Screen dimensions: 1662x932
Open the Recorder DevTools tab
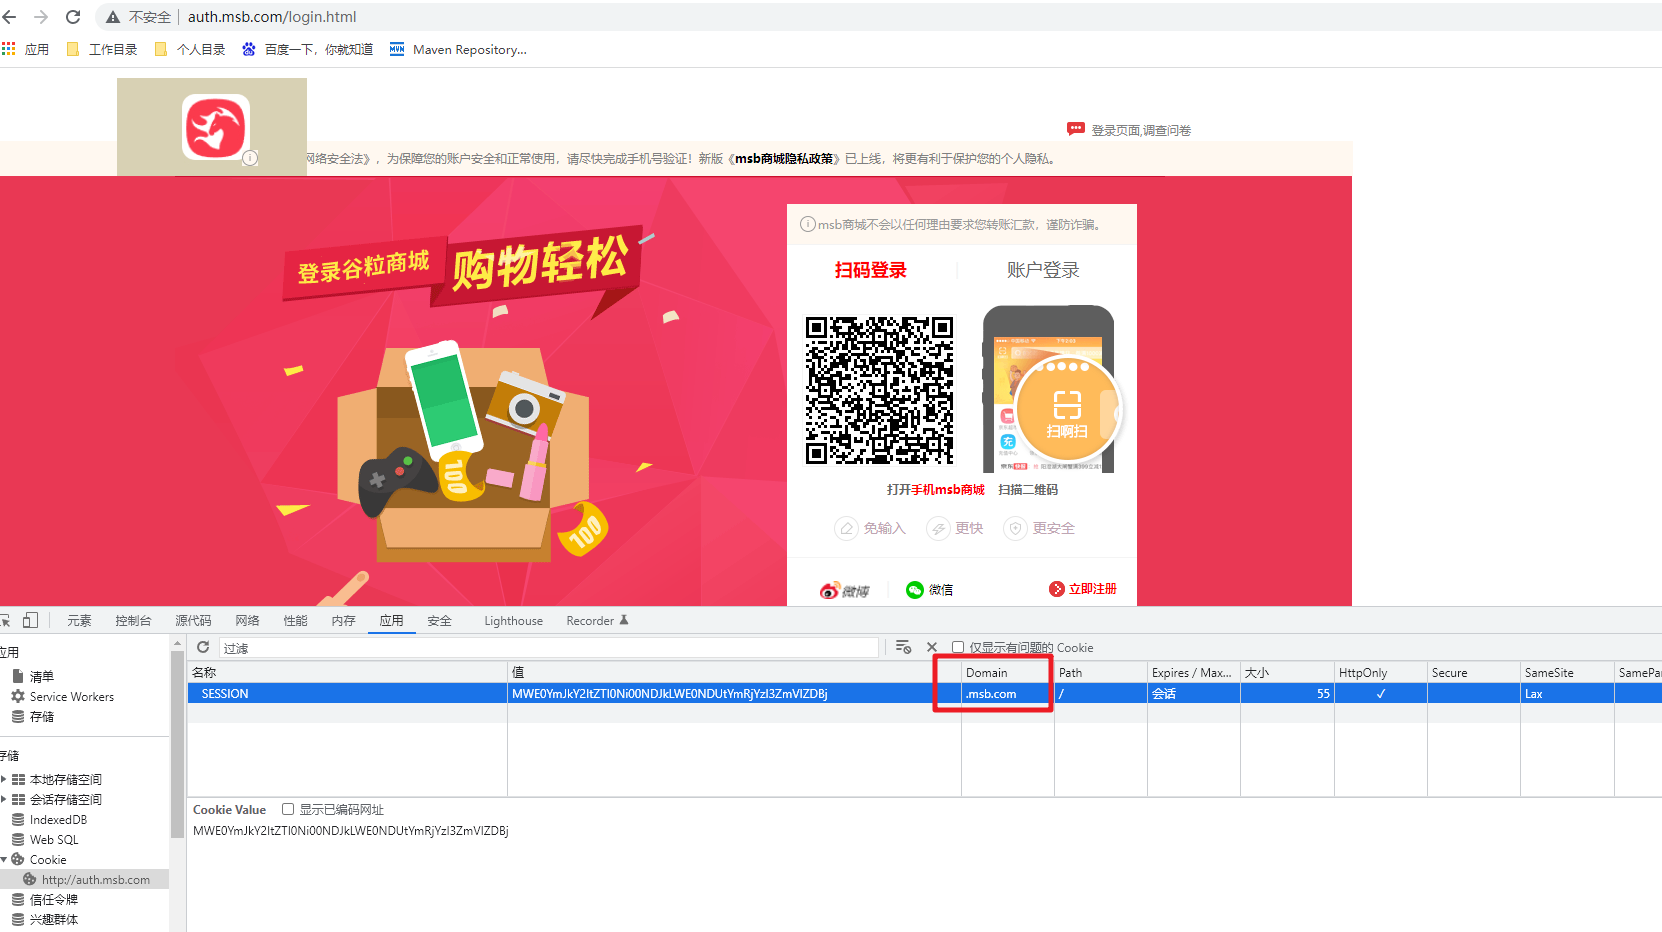tap(597, 621)
